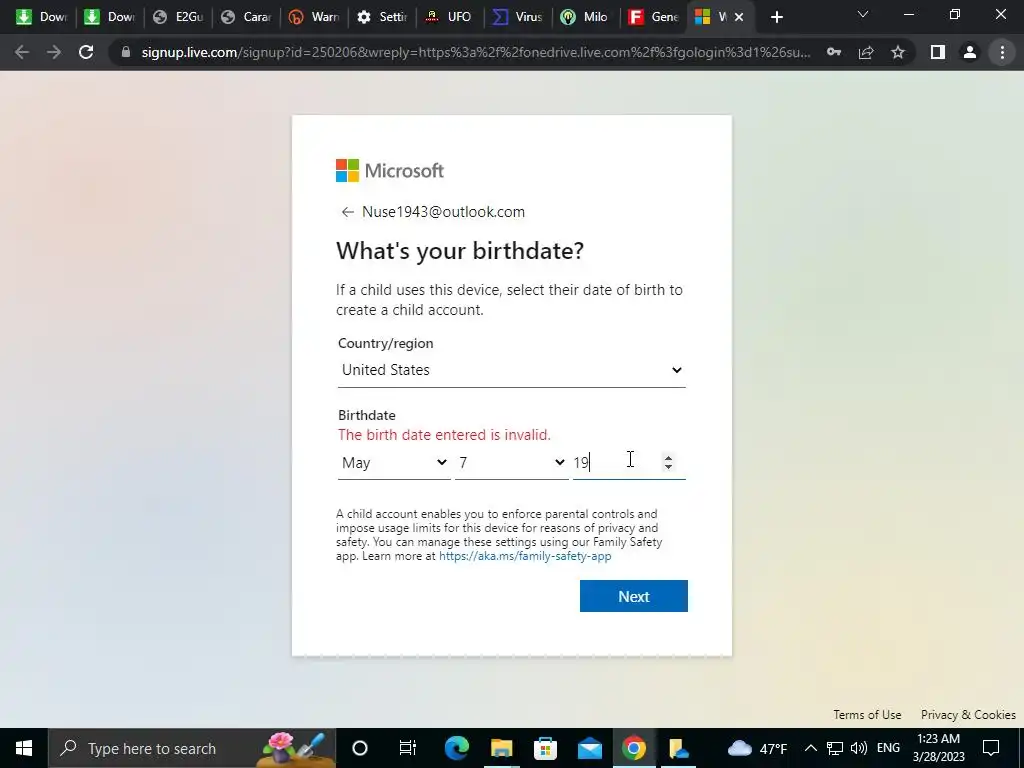Open File Explorer from taskbar

click(502, 748)
